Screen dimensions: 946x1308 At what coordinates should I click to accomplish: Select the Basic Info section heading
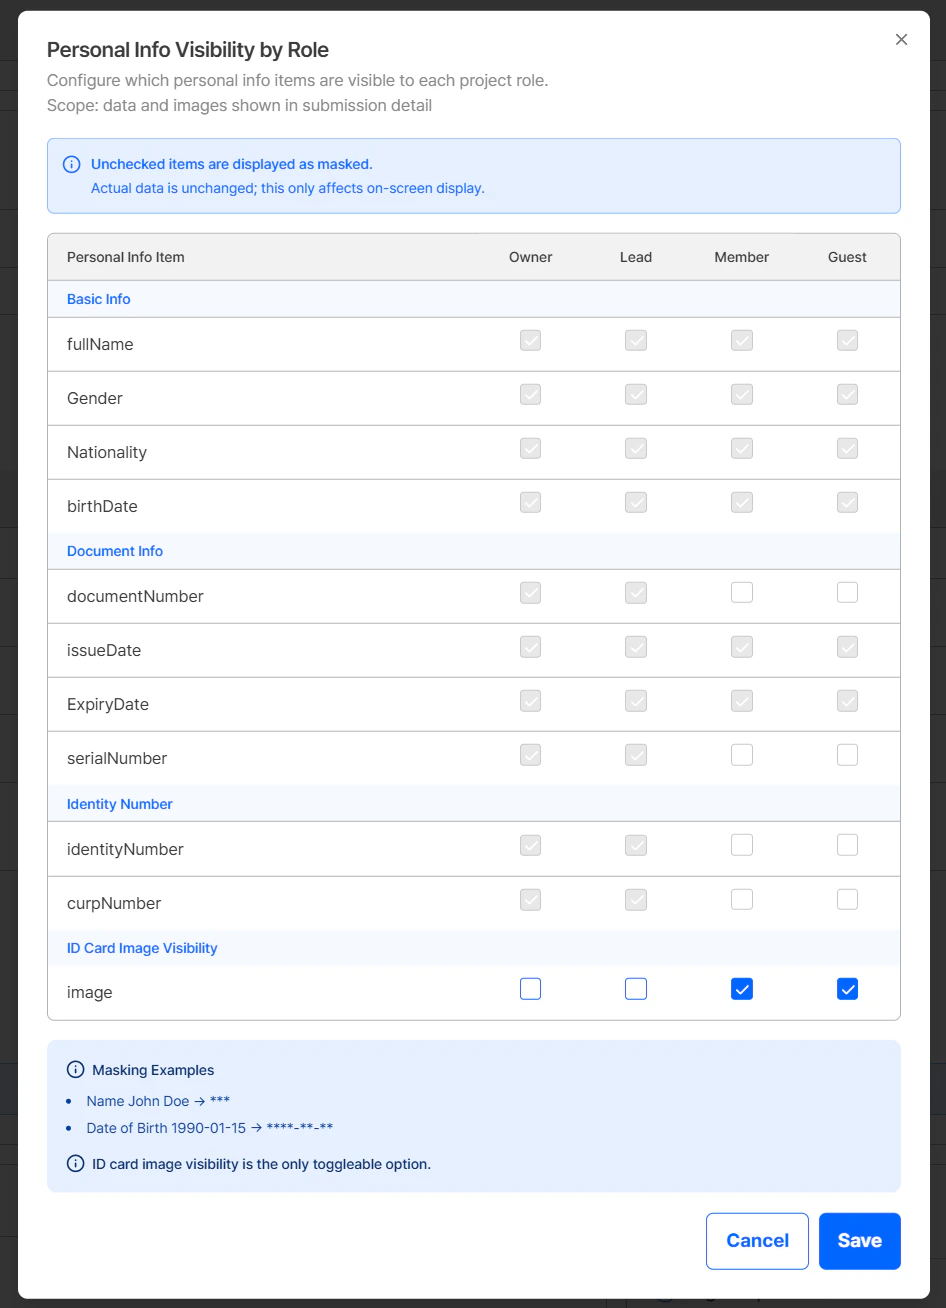(99, 299)
